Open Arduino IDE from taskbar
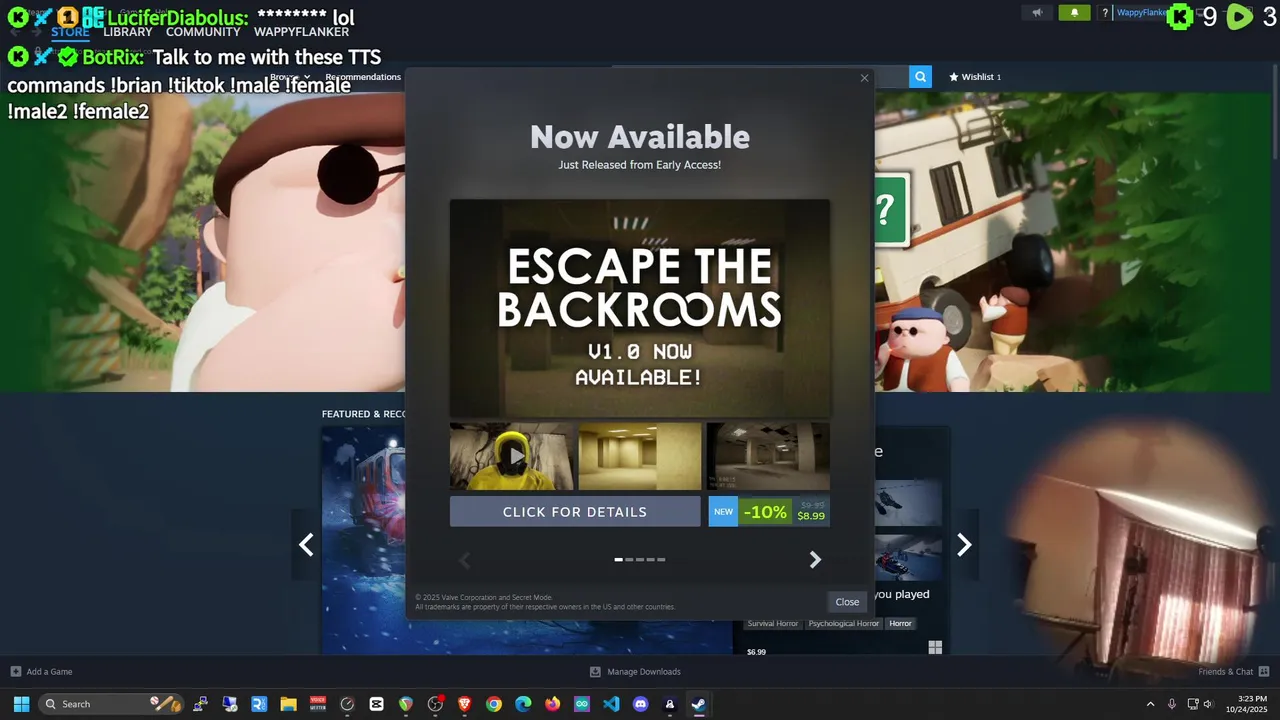The height and width of the screenshot is (720, 1280). (x=582, y=704)
